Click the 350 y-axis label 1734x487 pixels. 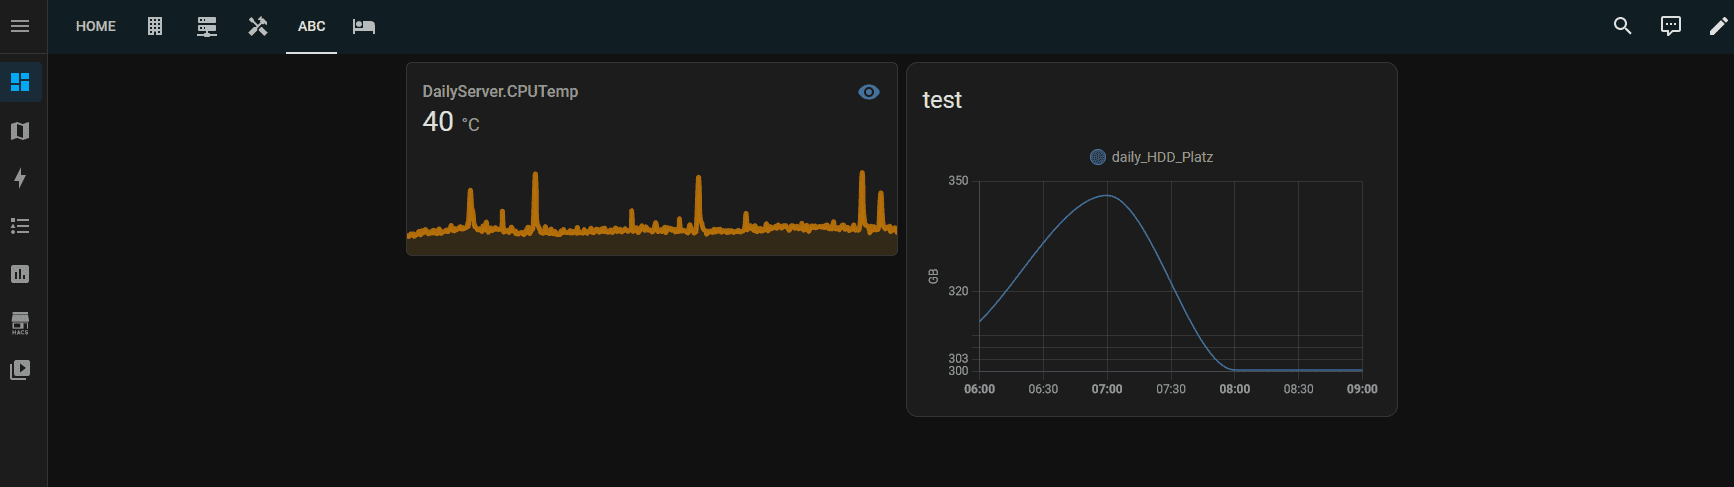coord(958,181)
